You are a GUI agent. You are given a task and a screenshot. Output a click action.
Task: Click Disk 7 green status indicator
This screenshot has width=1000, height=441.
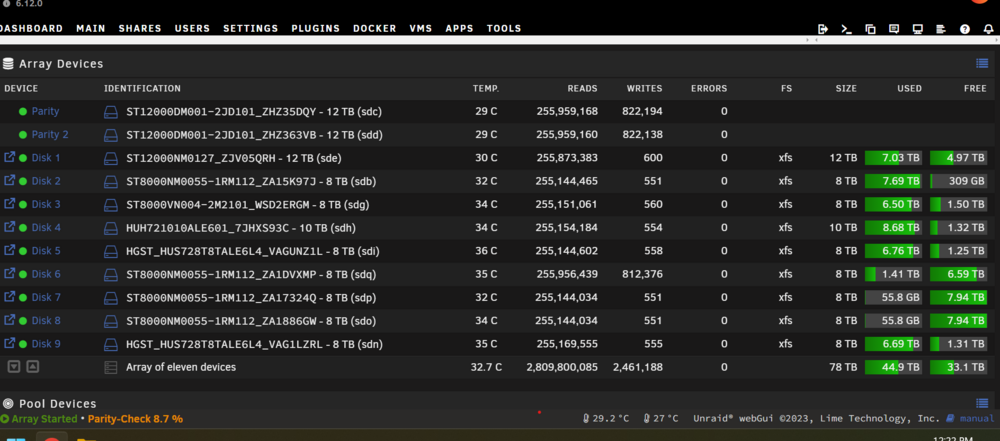[23, 298]
